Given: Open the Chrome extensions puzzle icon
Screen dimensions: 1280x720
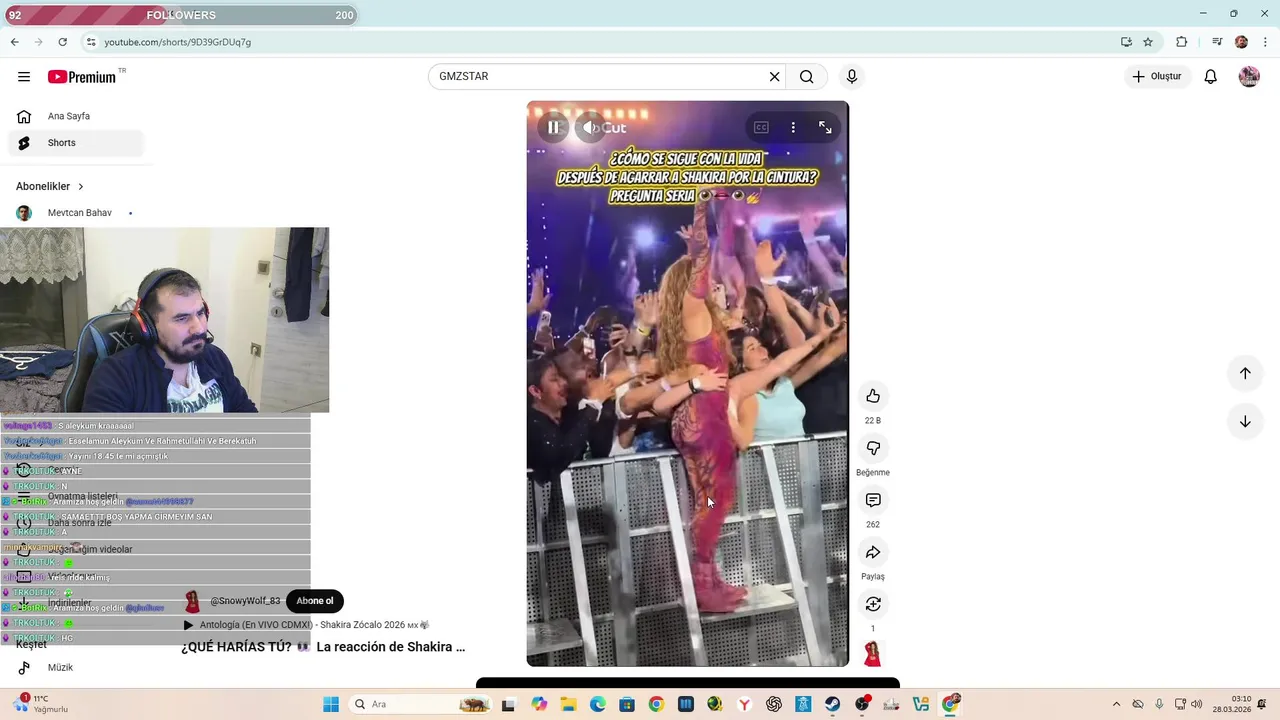Looking at the screenshot, I should pyautogui.click(x=1182, y=42).
